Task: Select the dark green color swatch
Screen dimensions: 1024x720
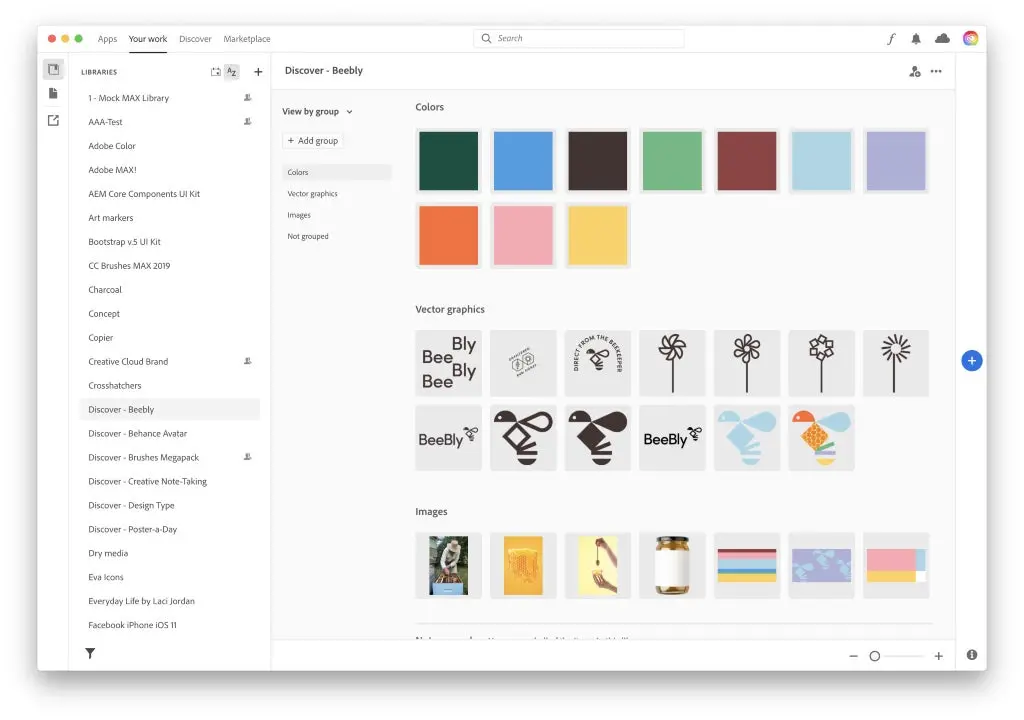Action: [448, 160]
